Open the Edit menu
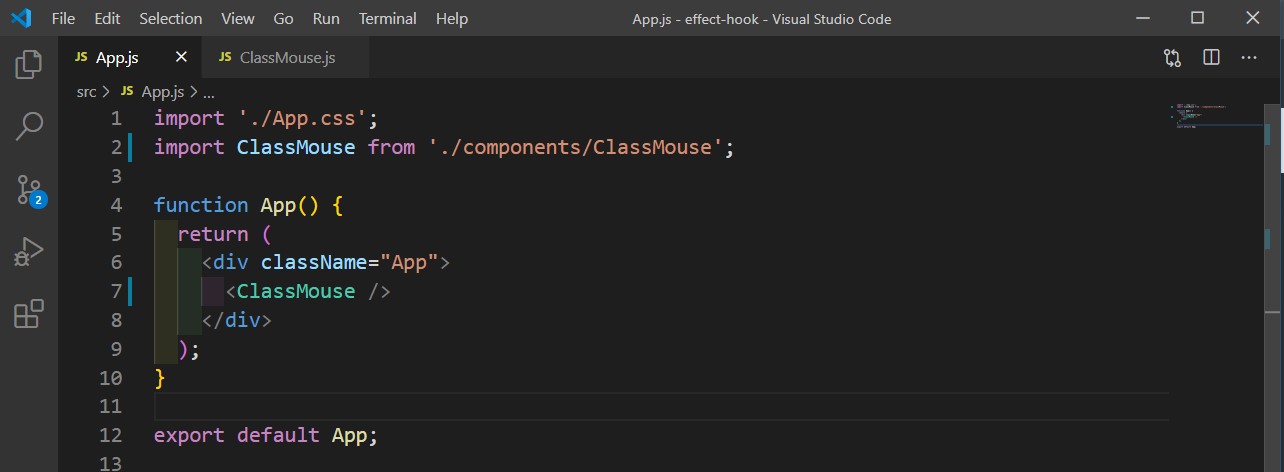The height and width of the screenshot is (472, 1284). [107, 19]
